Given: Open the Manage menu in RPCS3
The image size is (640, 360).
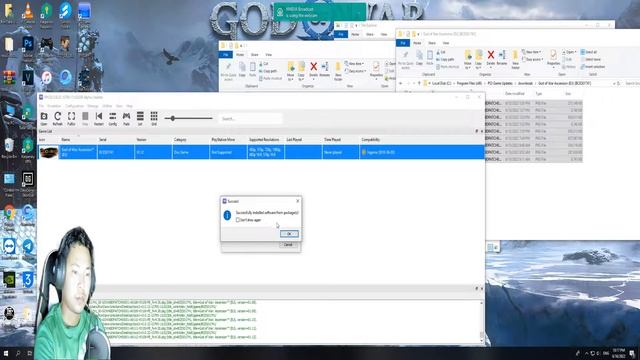Looking at the screenshot, I should [x=93, y=106].
